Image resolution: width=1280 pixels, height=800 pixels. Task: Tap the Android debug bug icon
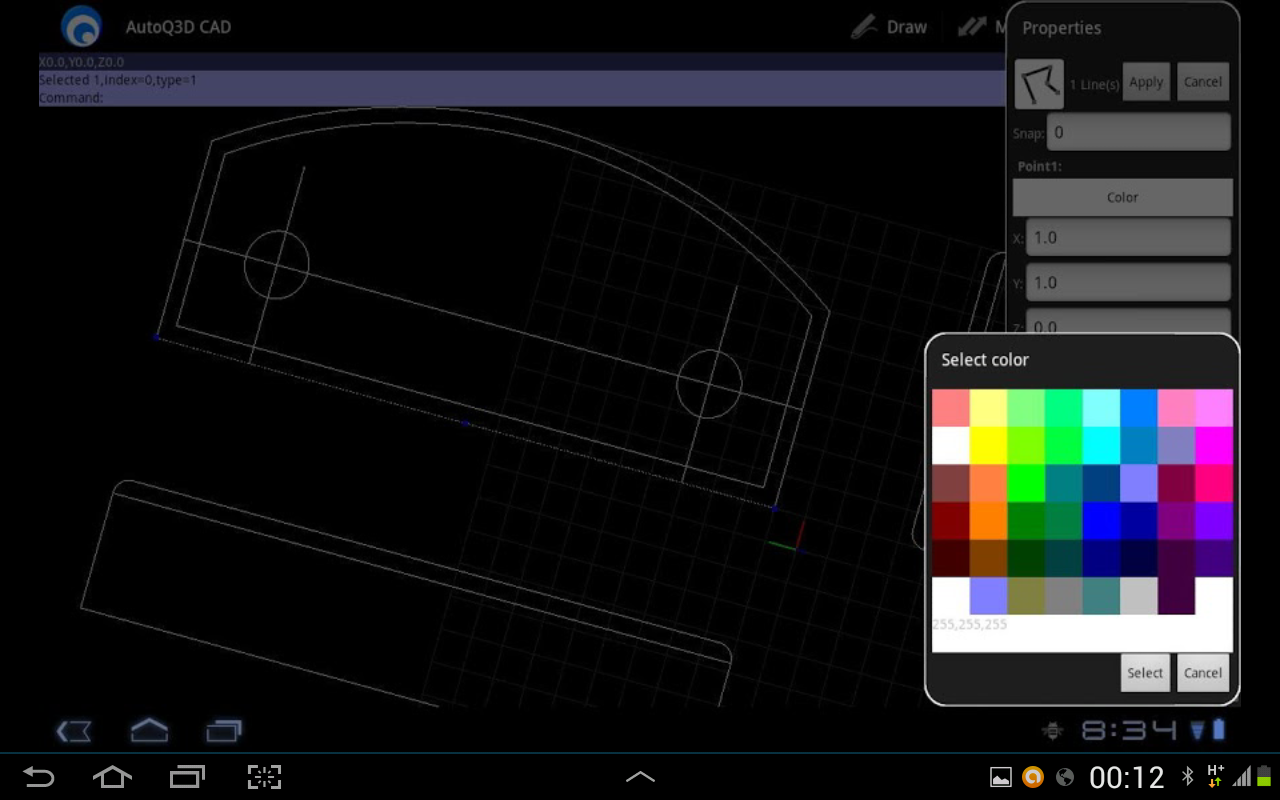coord(1052,732)
